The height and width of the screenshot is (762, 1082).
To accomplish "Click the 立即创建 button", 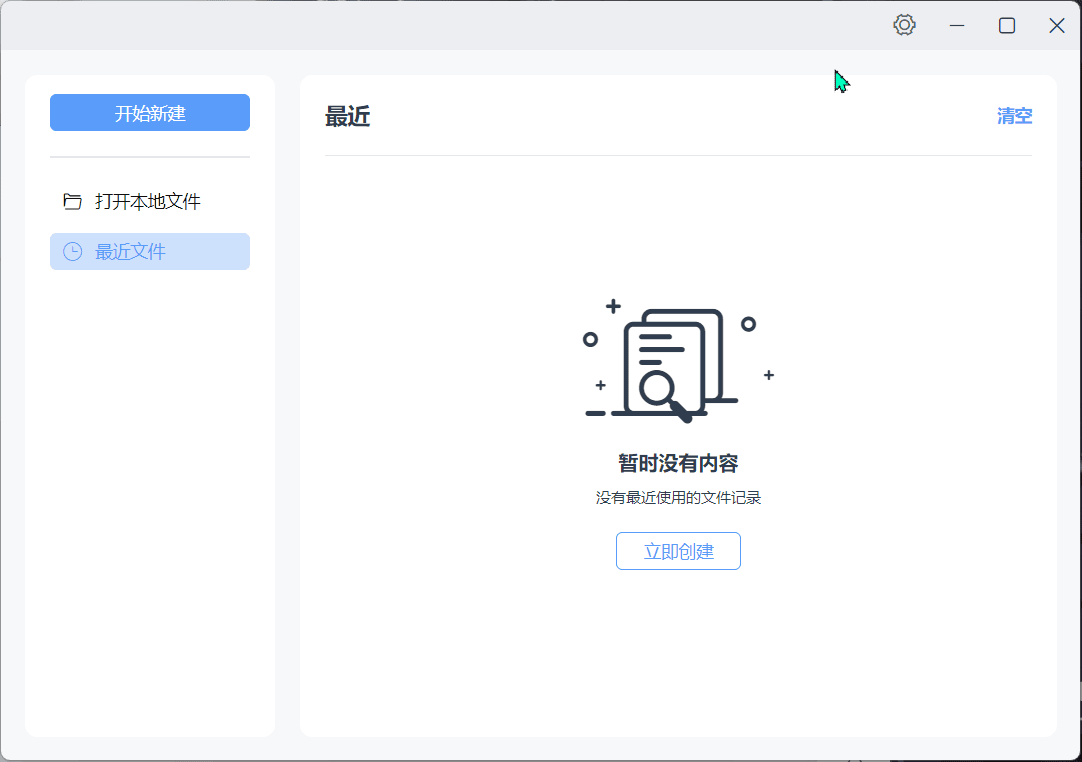I will coord(678,550).
